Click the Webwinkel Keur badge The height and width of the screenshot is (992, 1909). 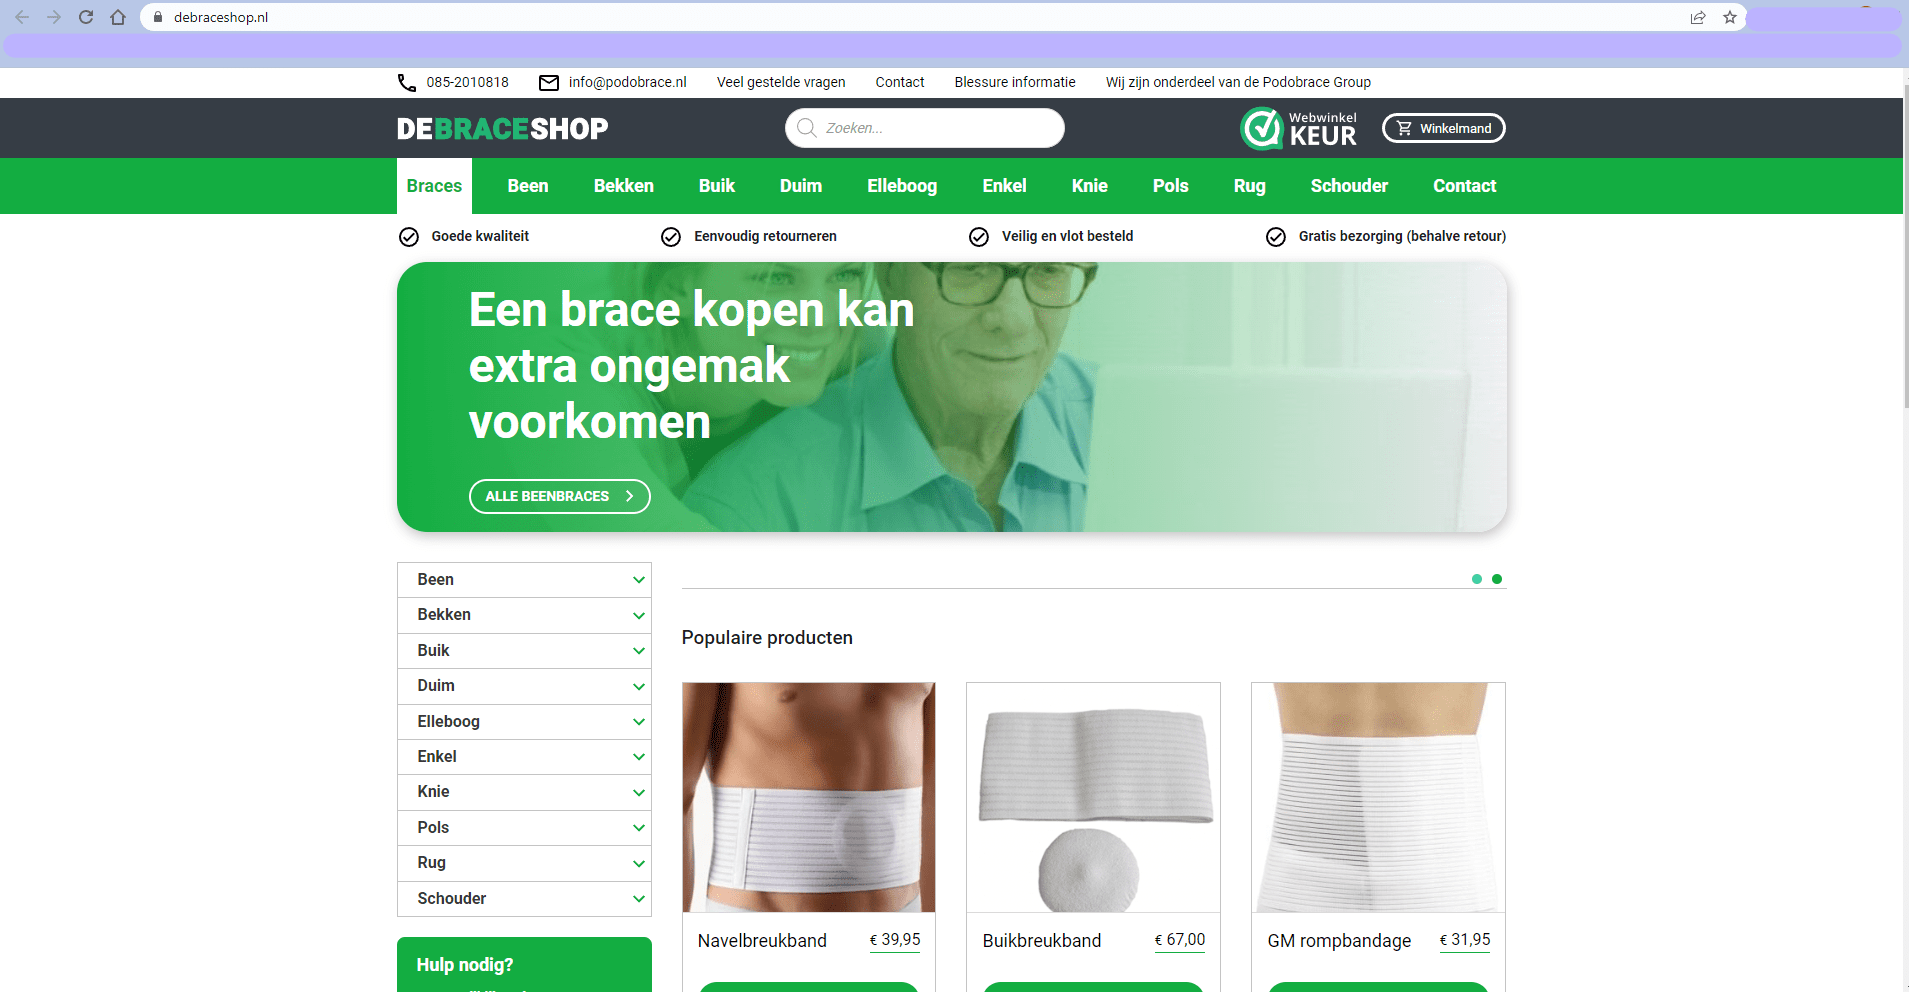[x=1299, y=128]
